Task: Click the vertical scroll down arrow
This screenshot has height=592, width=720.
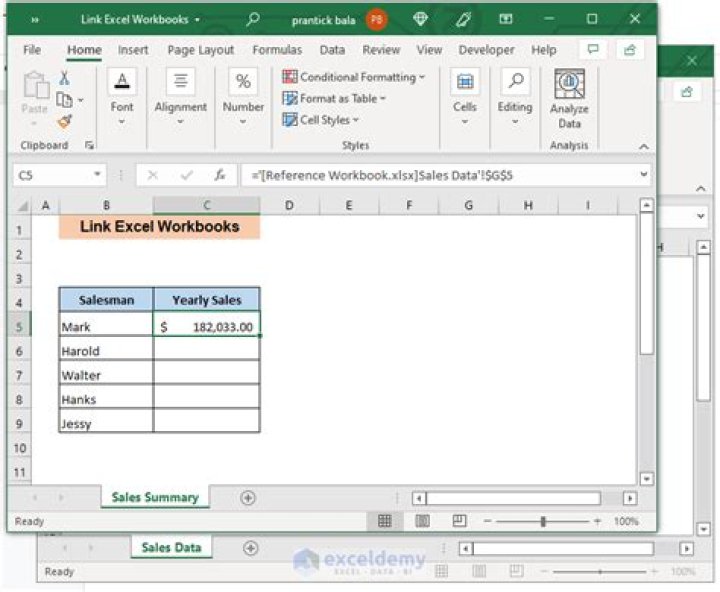Action: pyautogui.click(x=647, y=479)
